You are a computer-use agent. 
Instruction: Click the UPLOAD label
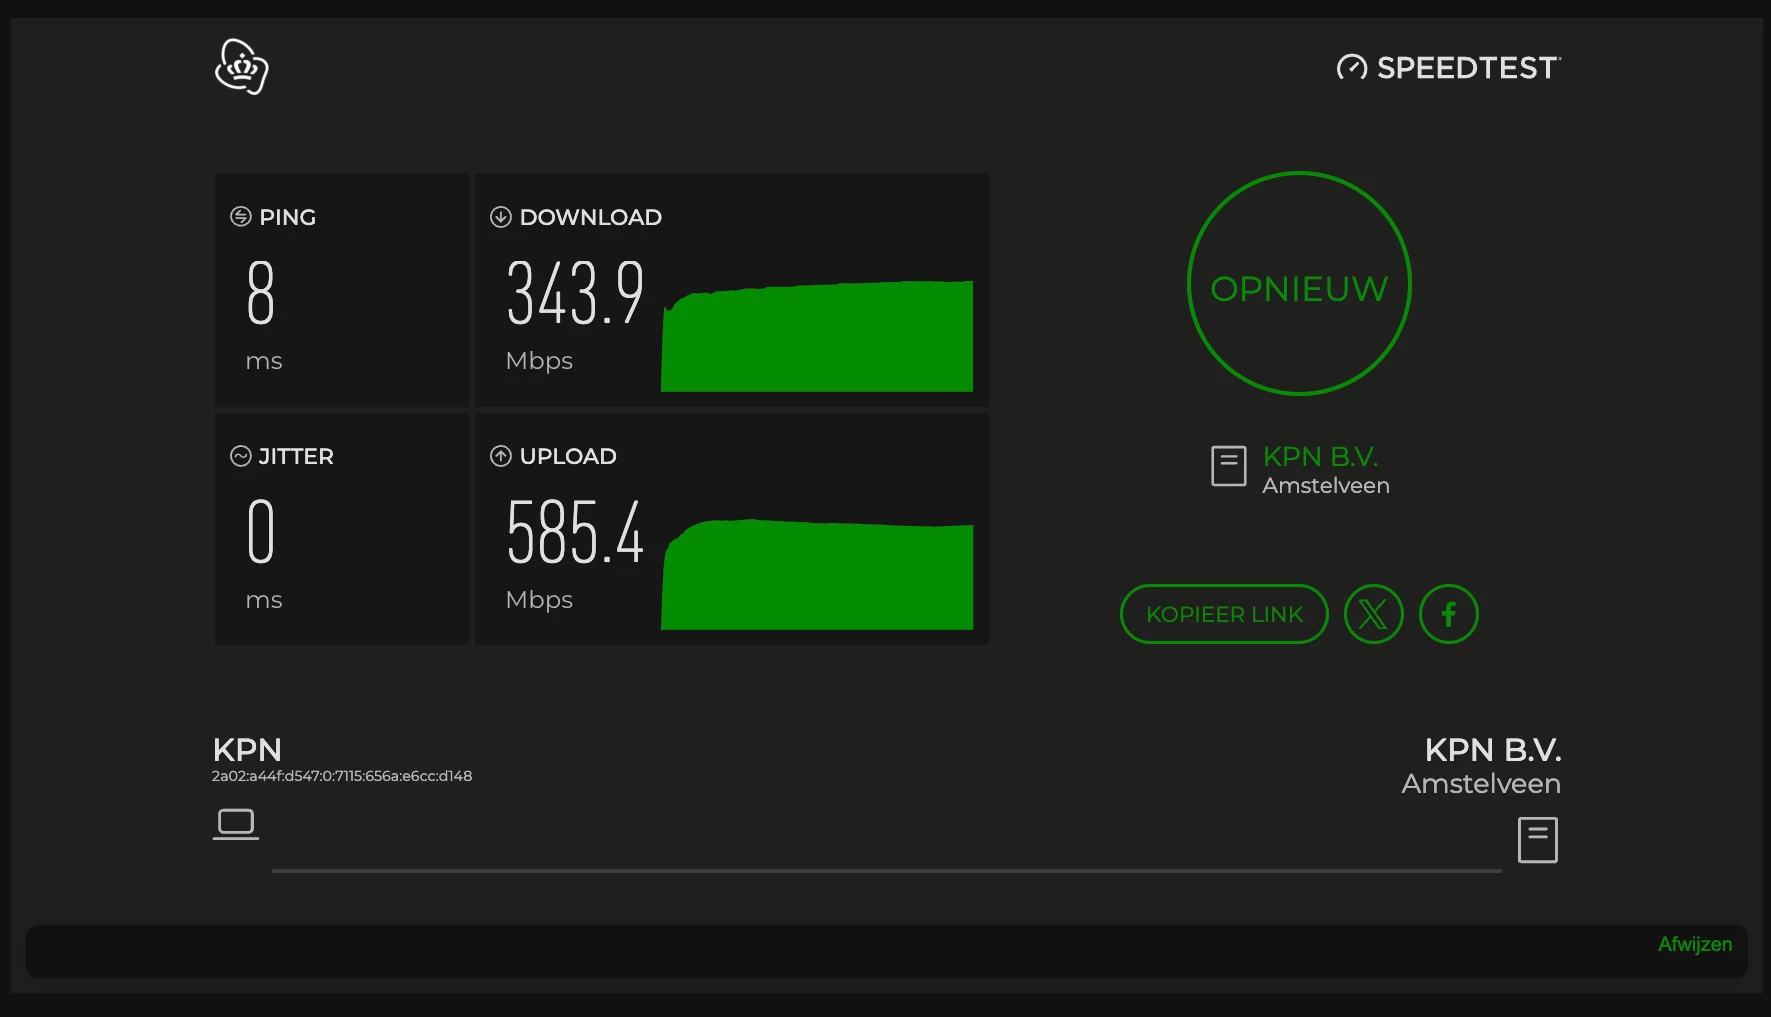[568, 456]
